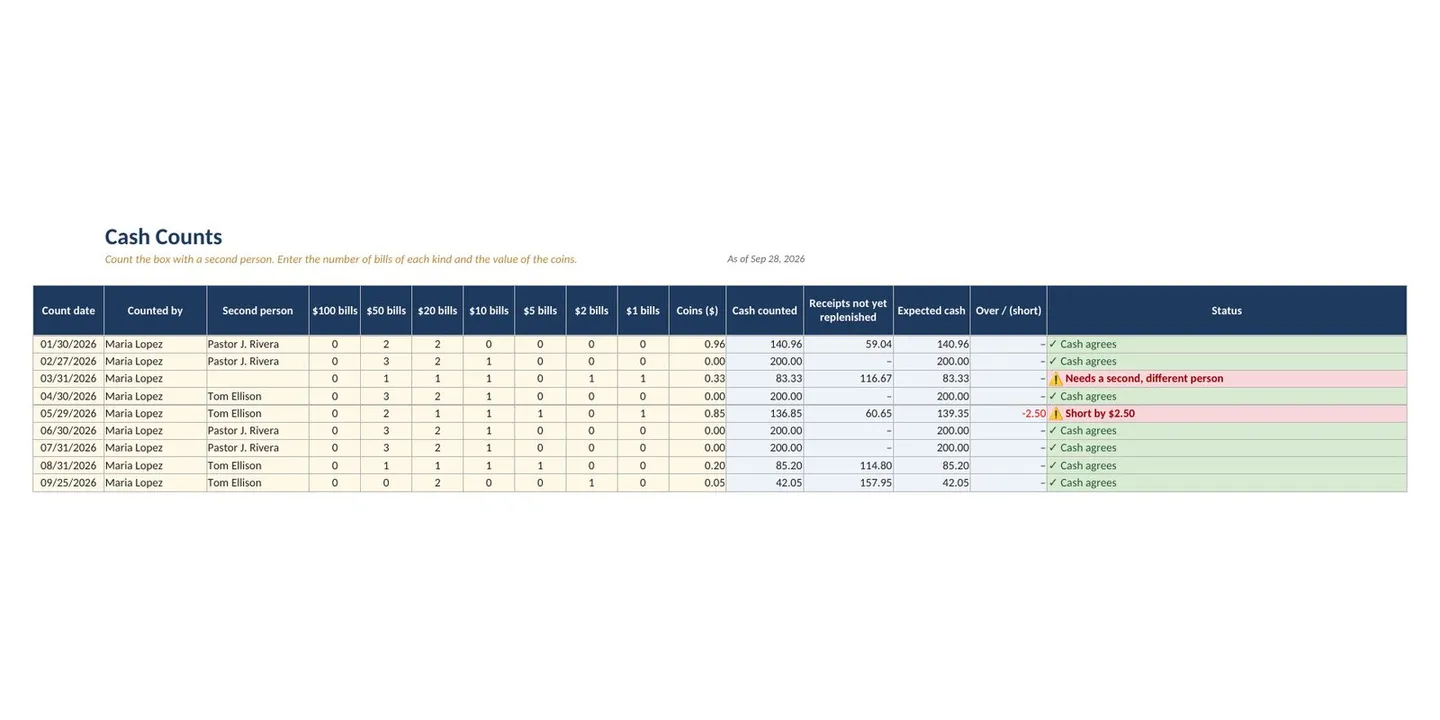
Task: Select the "Expected cash" column header
Action: tap(931, 311)
